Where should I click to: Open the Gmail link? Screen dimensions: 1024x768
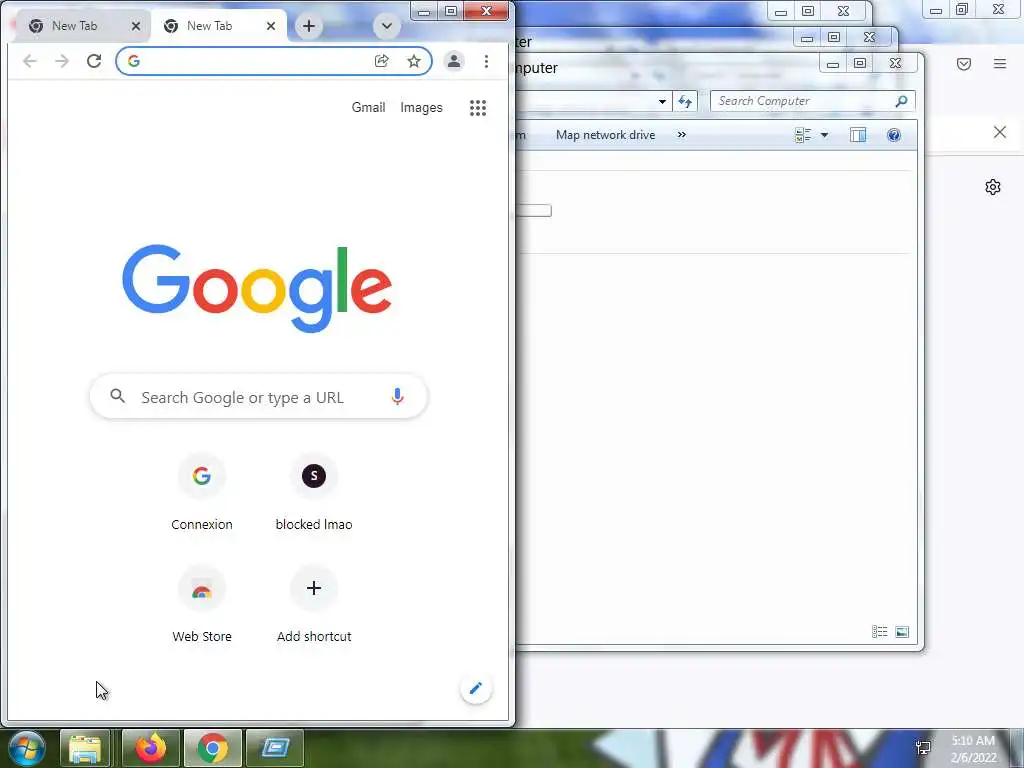tap(368, 108)
